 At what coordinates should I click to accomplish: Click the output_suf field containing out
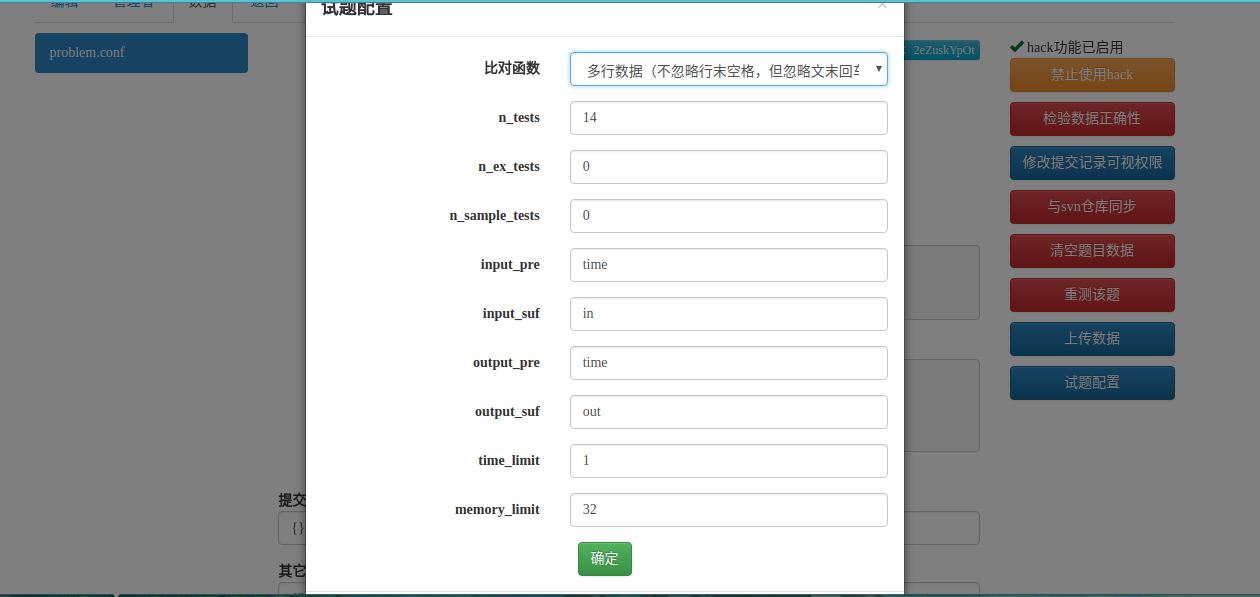729,412
